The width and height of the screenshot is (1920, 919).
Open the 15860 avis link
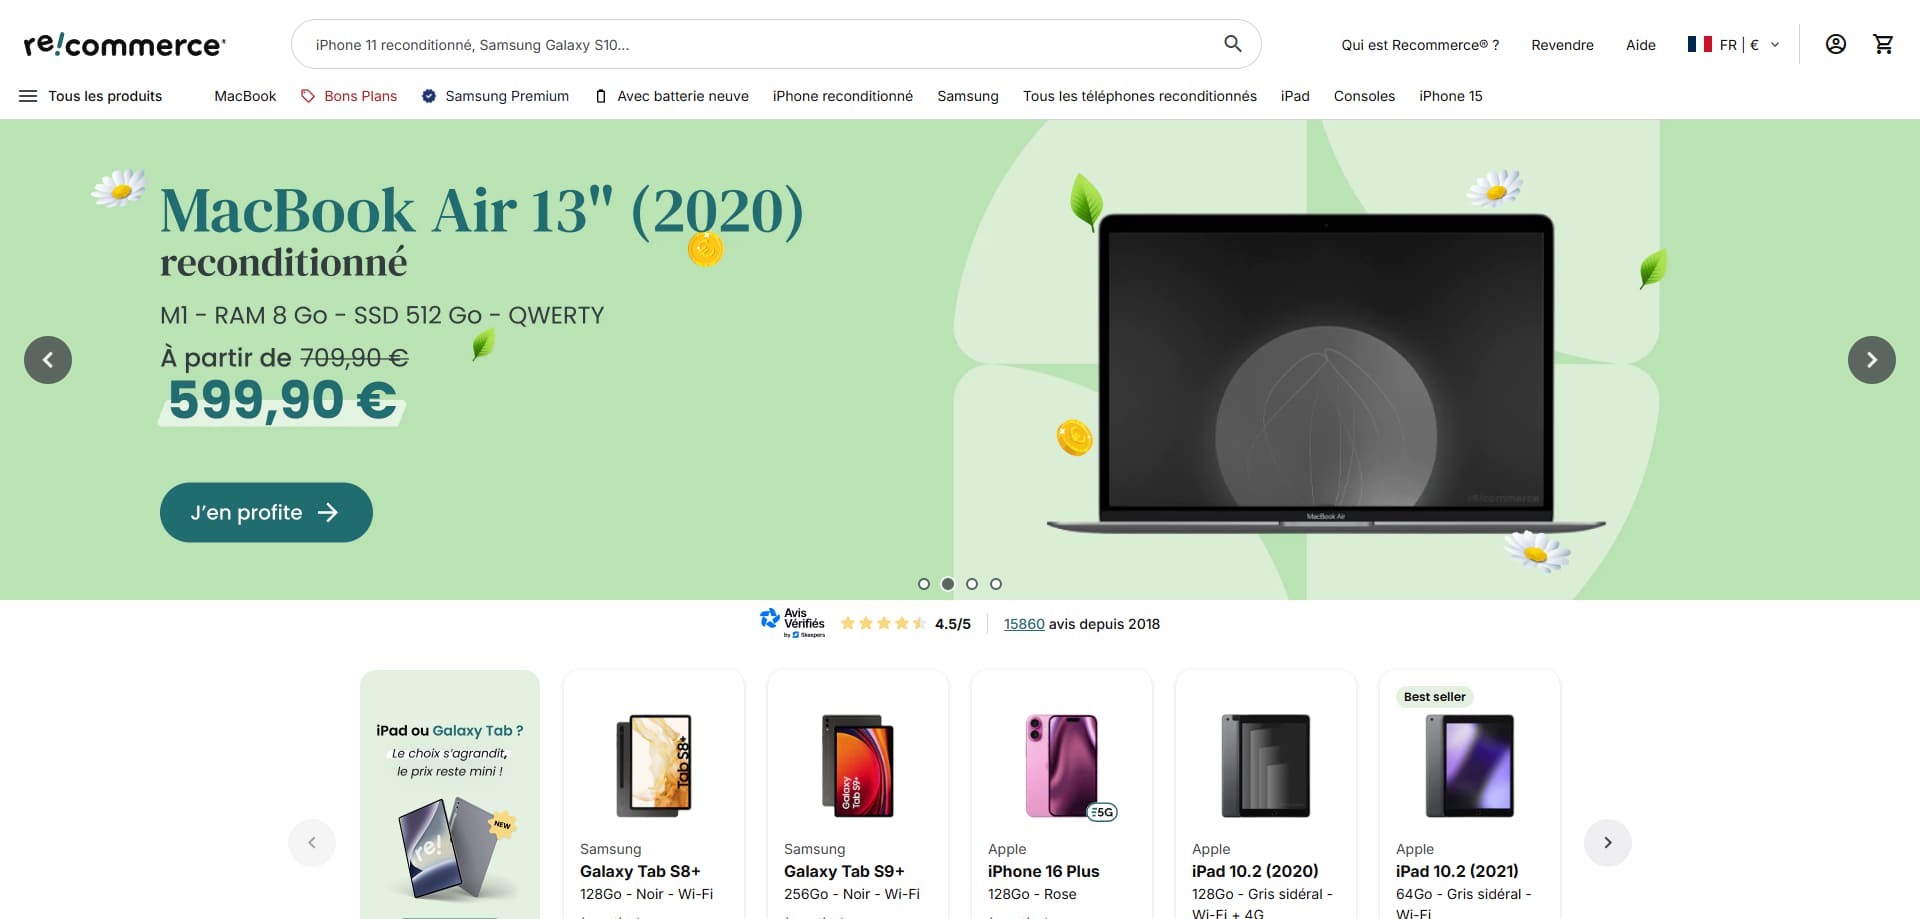(x=1024, y=624)
